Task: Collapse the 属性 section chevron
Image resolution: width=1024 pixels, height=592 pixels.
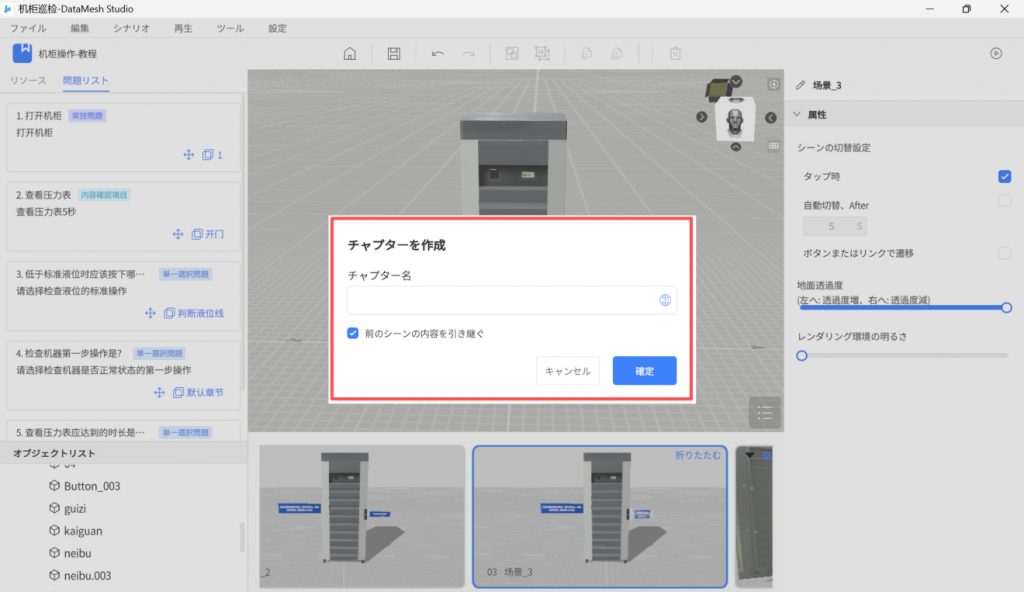Action: [797, 115]
